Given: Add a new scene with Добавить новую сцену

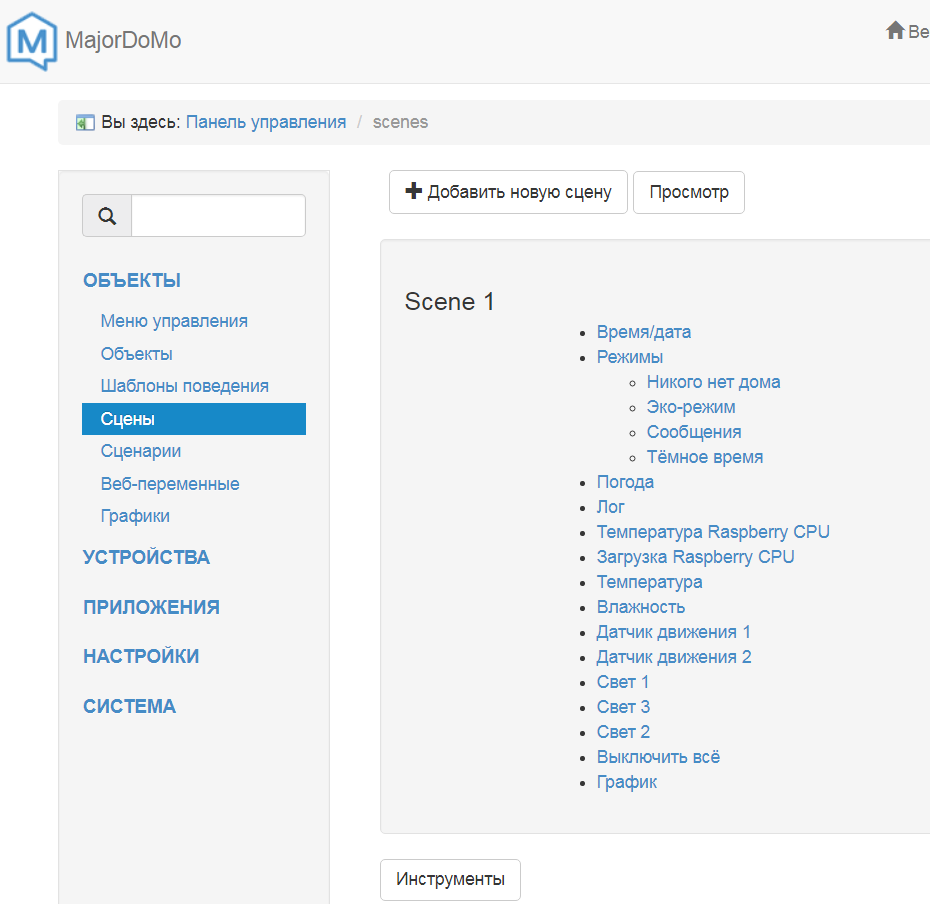Looking at the screenshot, I should tap(508, 192).
